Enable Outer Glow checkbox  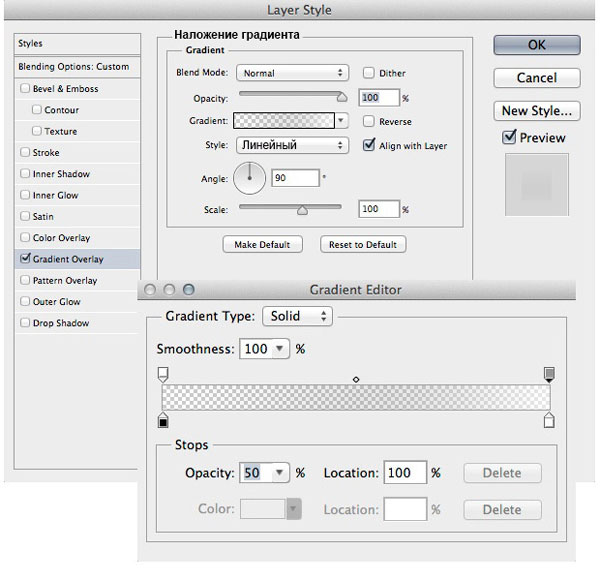tap(25, 302)
